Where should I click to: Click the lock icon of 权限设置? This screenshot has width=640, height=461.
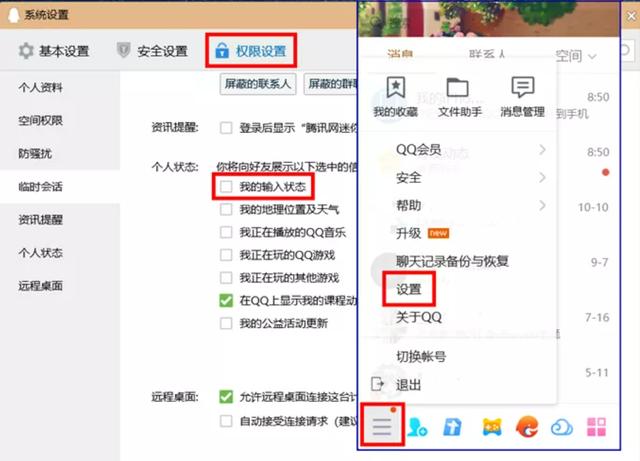222,50
